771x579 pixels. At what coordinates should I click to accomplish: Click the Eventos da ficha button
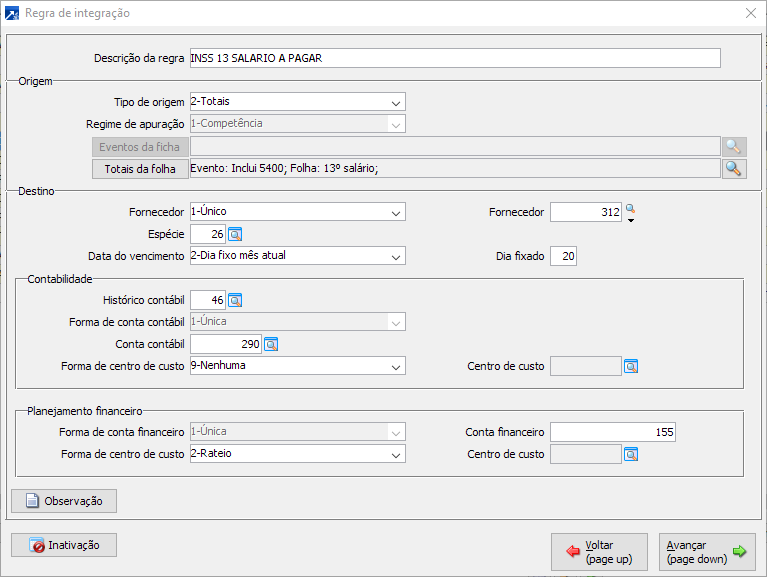140,147
